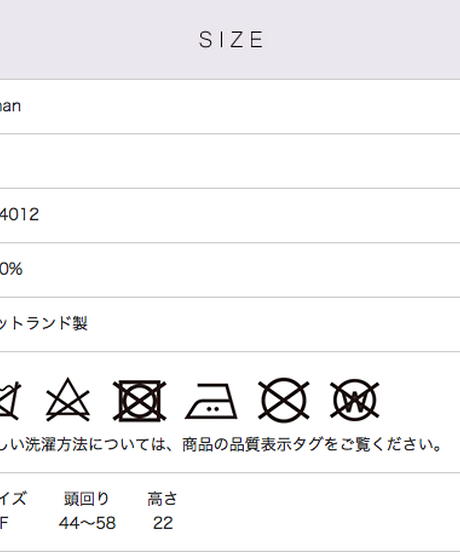Select the height value 22
Viewport: 460px width, 552px height.
pos(163,523)
